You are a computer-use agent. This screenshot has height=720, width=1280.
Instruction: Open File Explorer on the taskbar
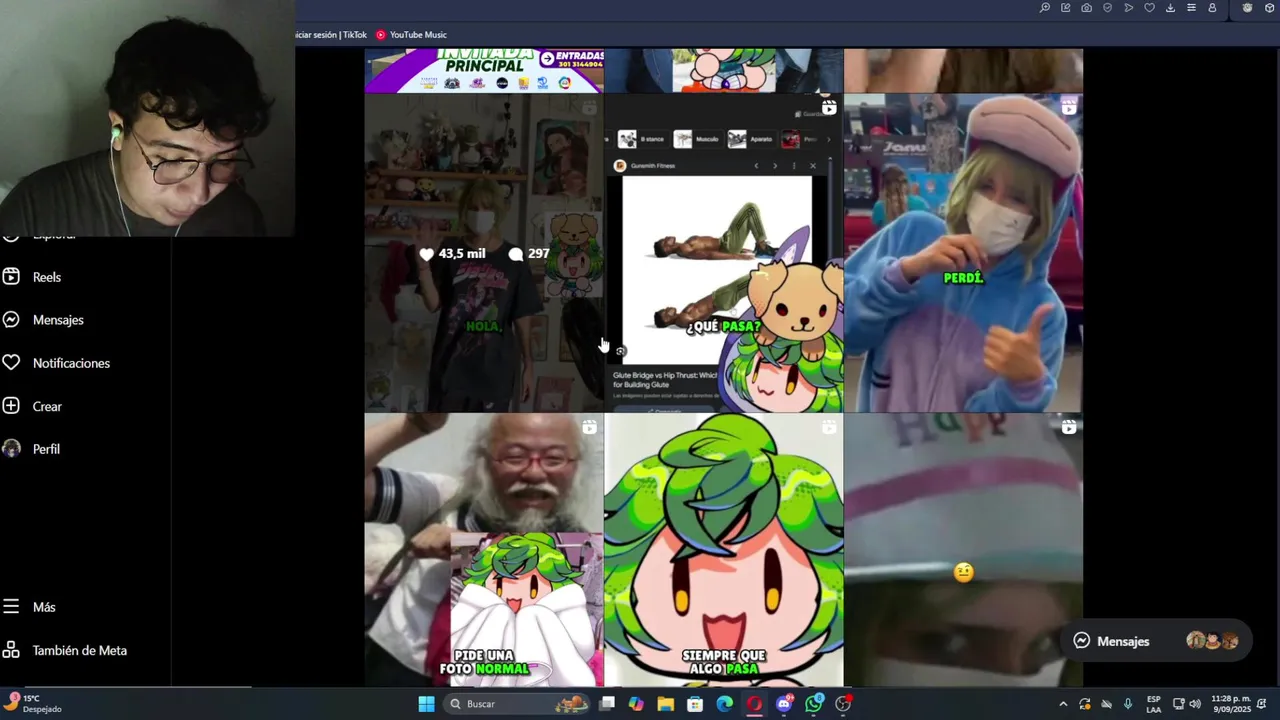(x=666, y=704)
